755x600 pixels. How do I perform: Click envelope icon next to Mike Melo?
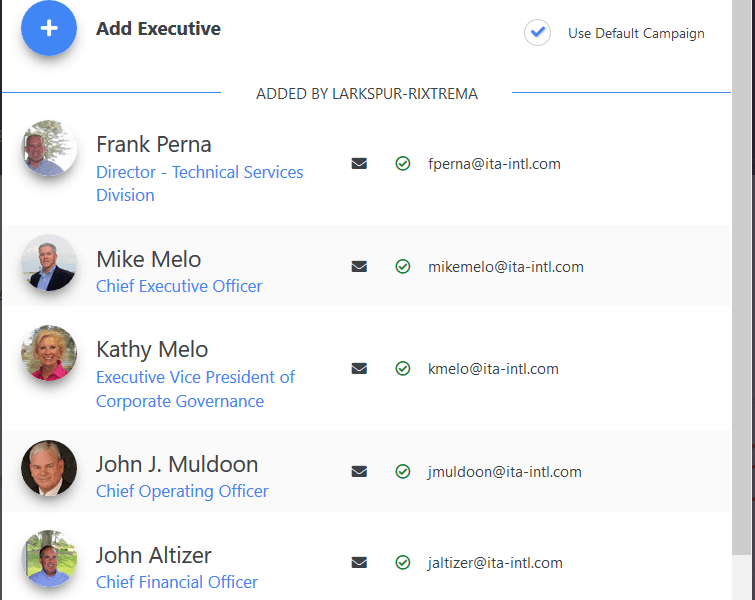click(359, 267)
